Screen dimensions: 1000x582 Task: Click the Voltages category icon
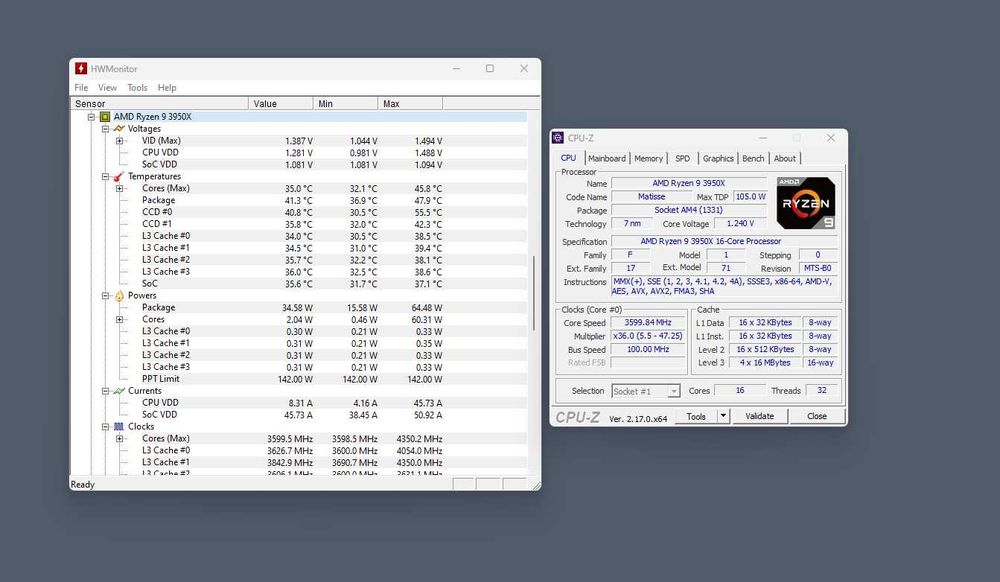tap(119, 129)
